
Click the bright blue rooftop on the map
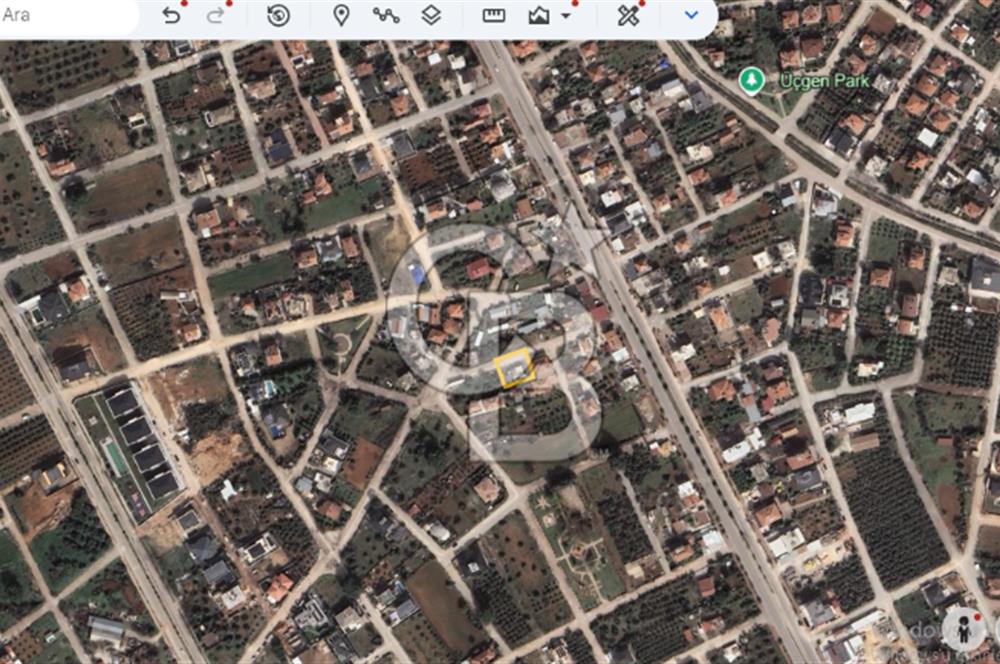[x=416, y=273]
